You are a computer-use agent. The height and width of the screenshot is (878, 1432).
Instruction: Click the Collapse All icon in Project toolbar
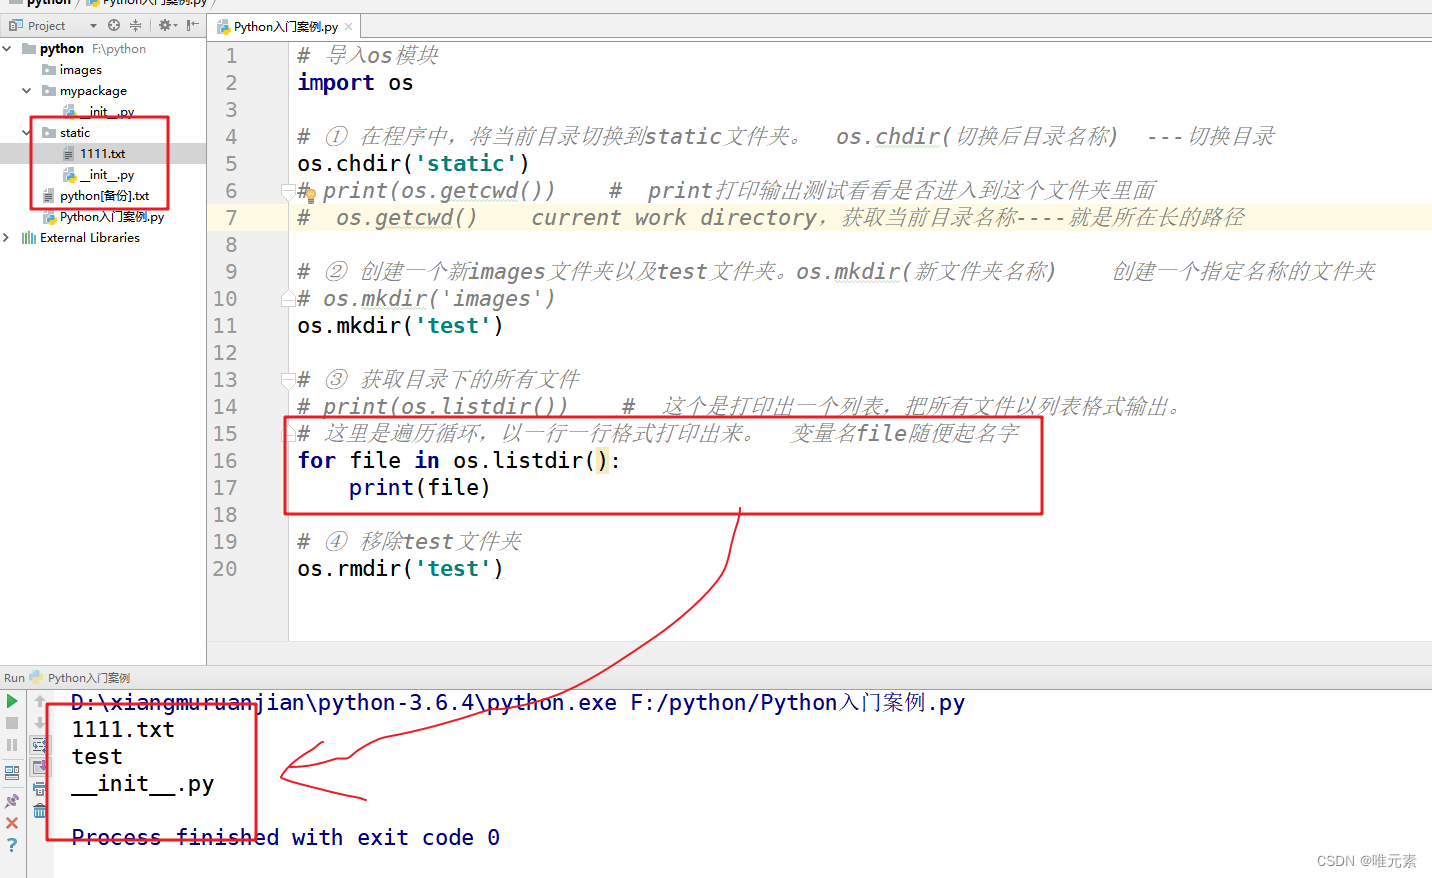[136, 25]
